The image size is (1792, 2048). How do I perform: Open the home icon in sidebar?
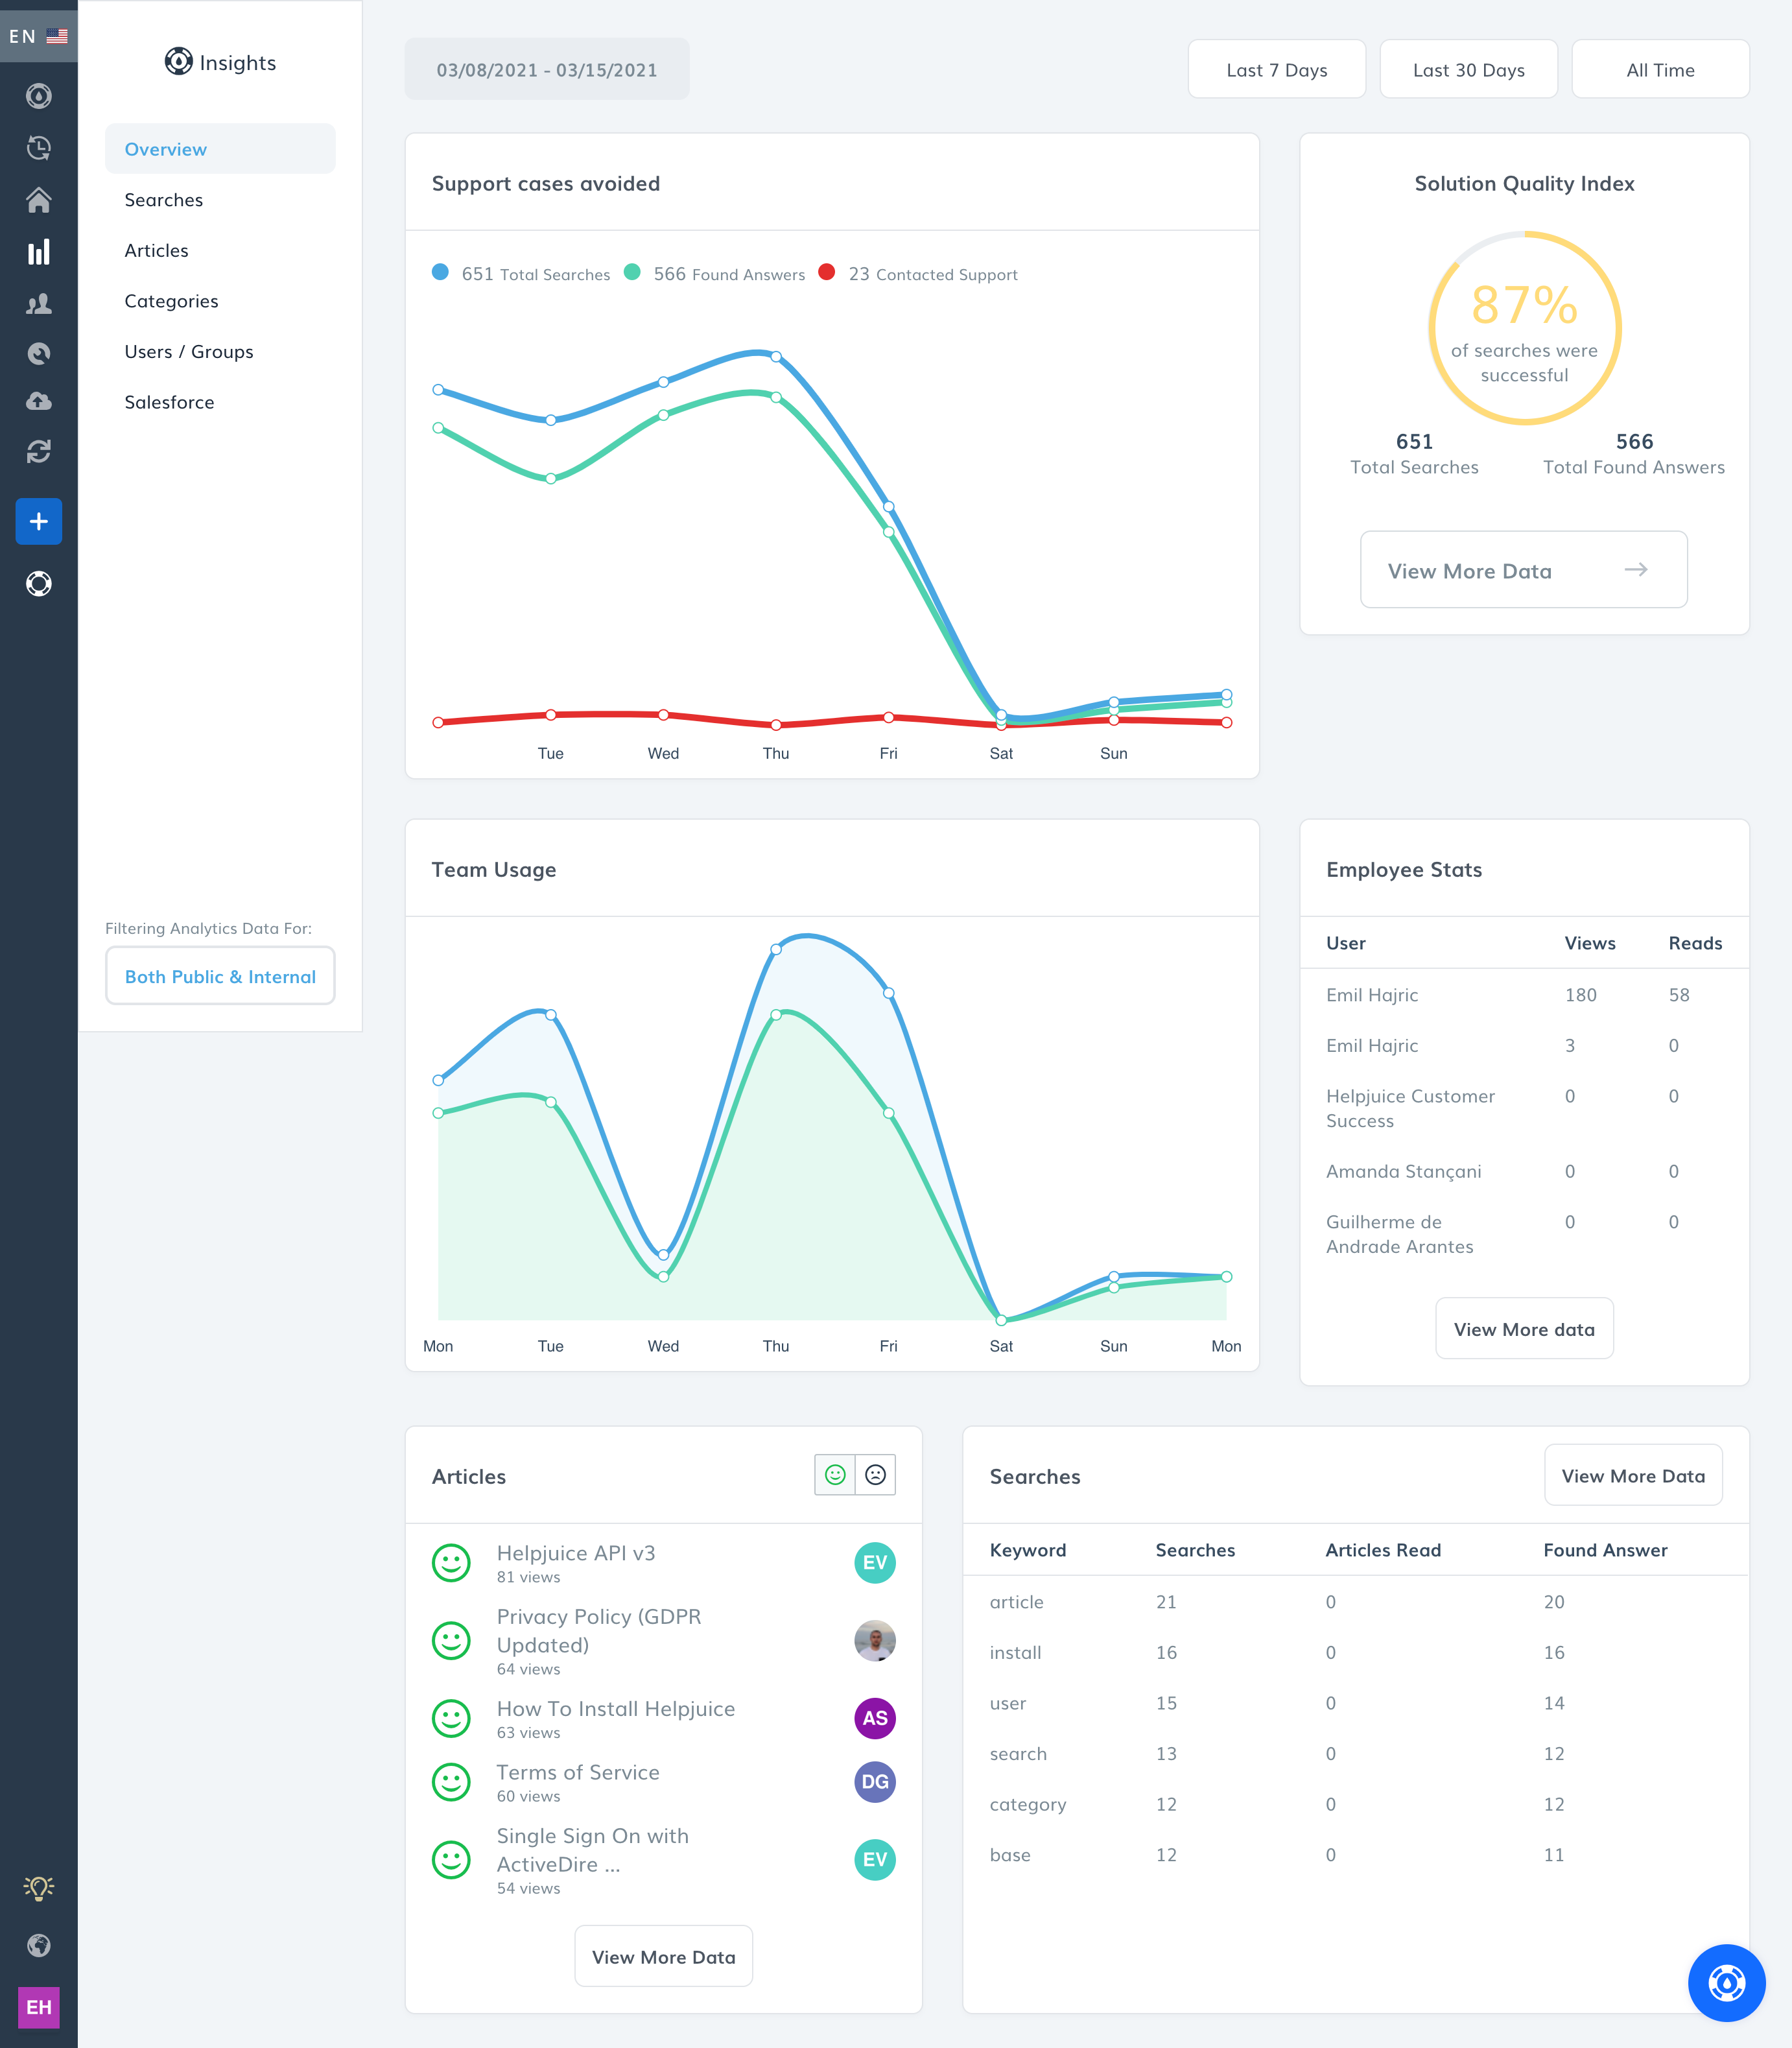point(38,201)
